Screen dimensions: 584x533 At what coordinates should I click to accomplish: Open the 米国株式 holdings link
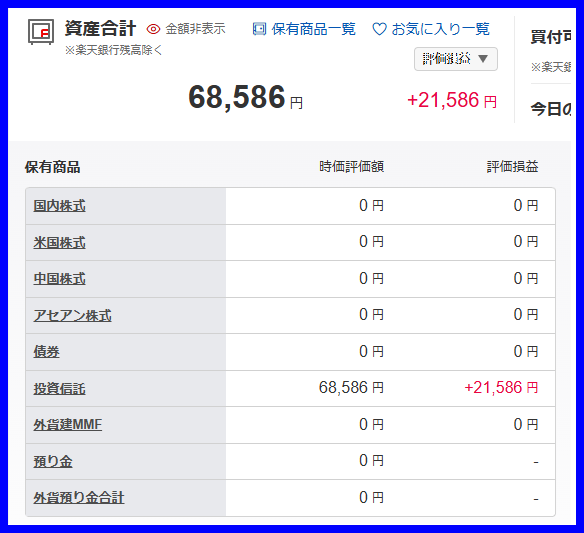60,242
